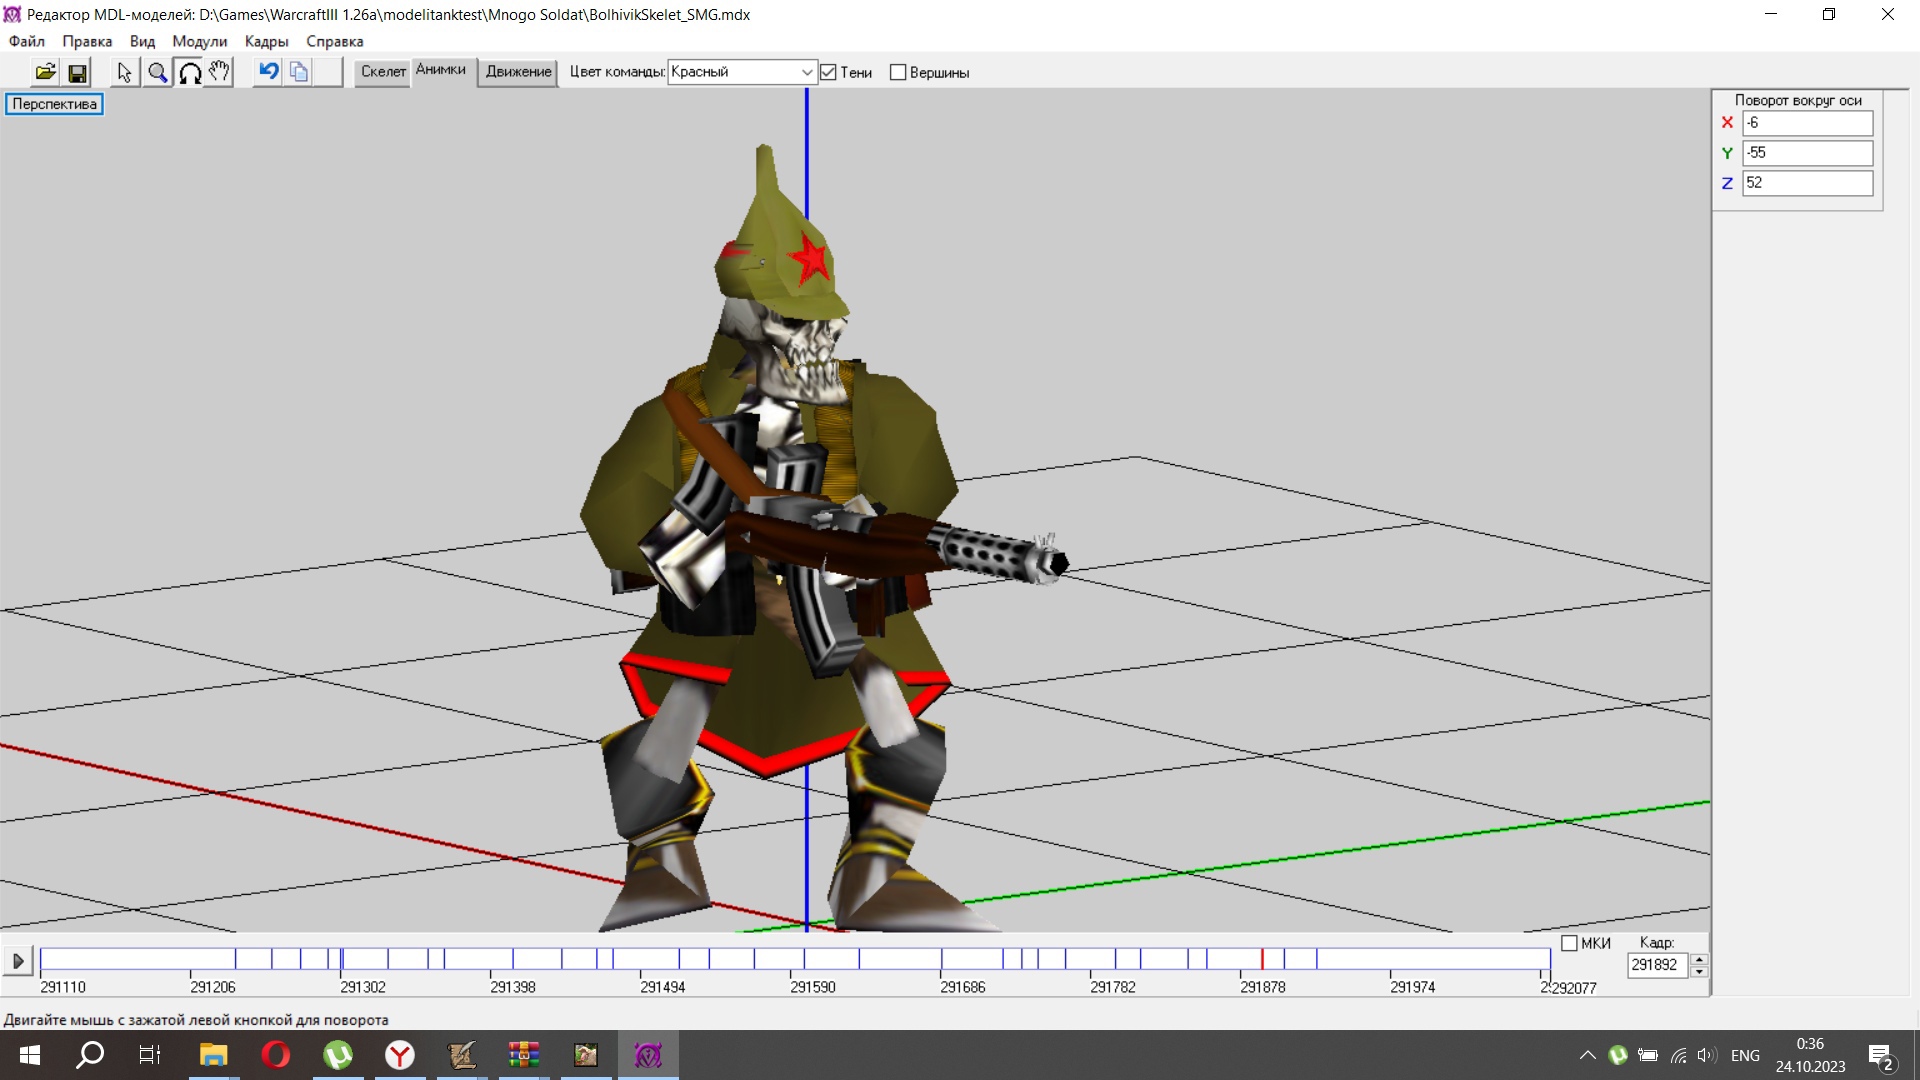Viewport: 1920px width, 1080px height.
Task: Select the magnifier zoom tool
Action: click(x=157, y=72)
